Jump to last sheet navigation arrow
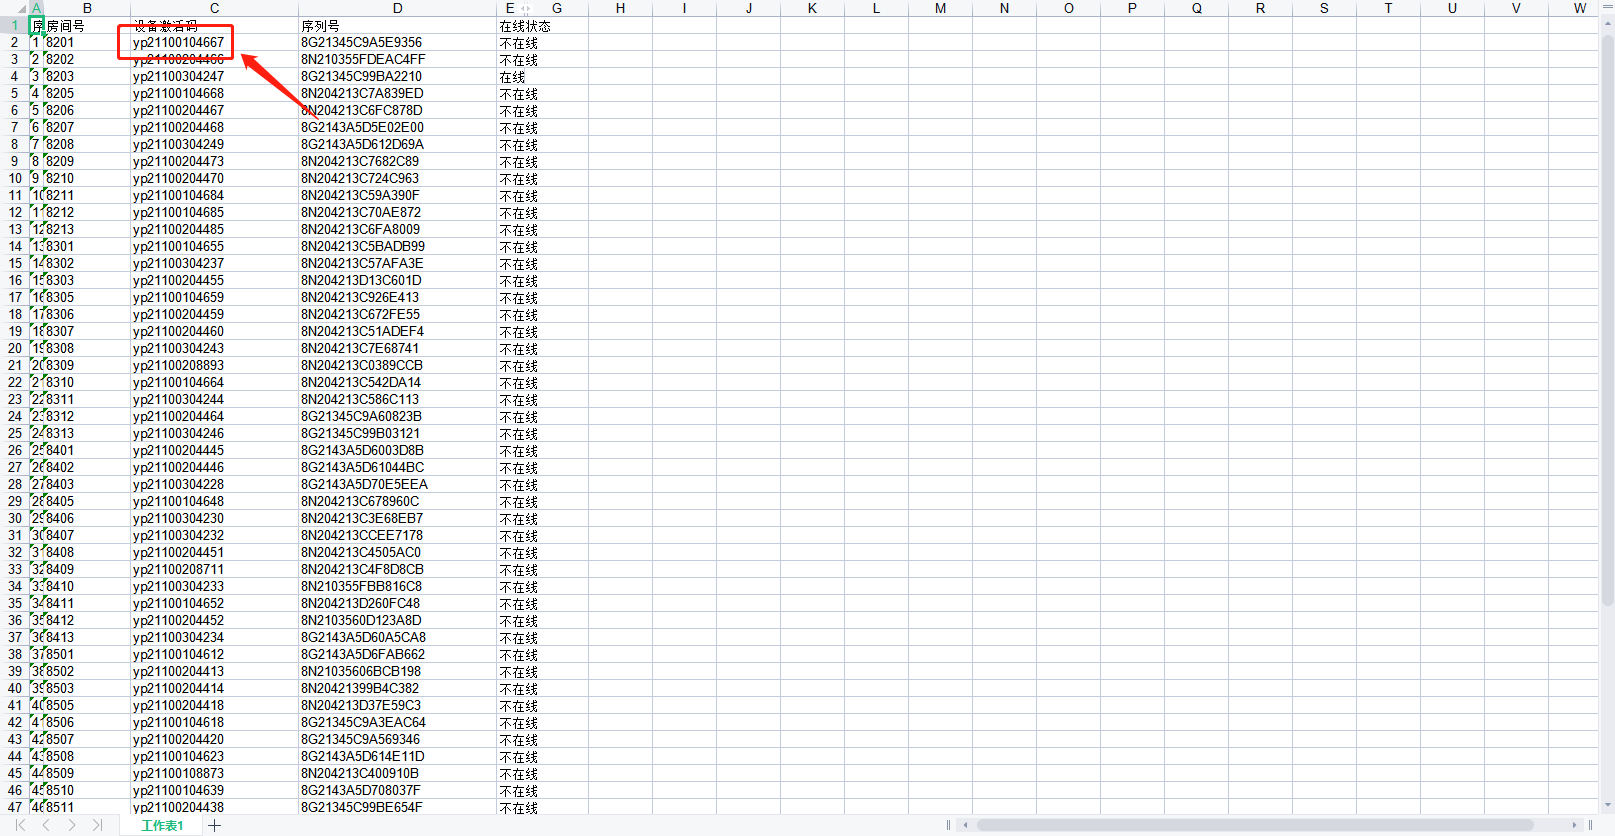 (97, 825)
